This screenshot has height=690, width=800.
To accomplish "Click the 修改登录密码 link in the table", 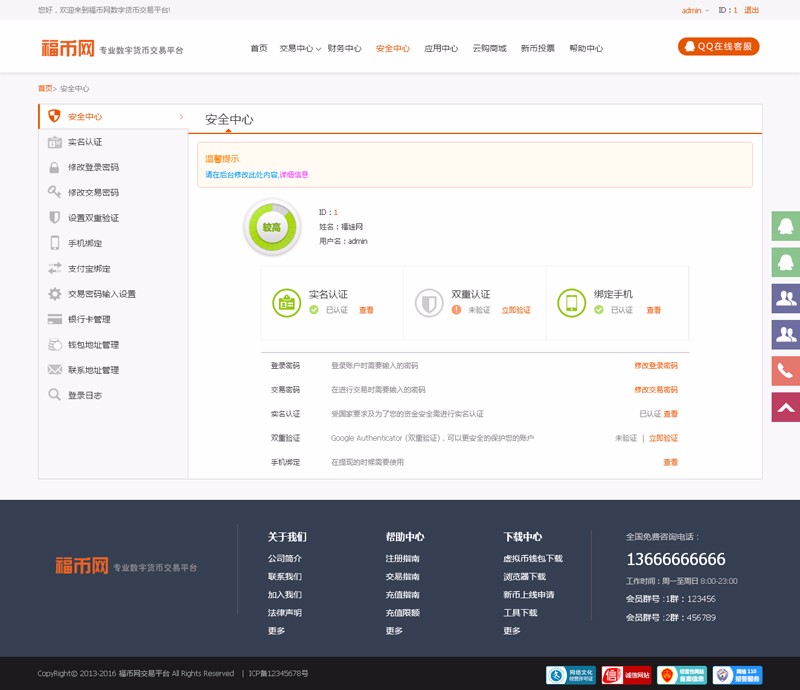I will tap(656, 365).
